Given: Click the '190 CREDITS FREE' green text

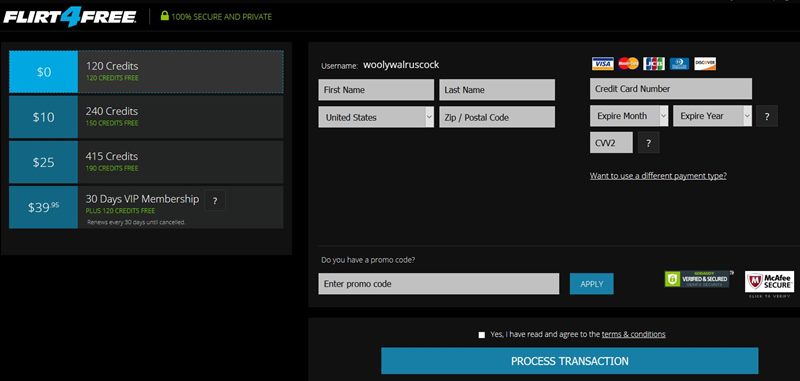Looking at the screenshot, I should pos(112,168).
